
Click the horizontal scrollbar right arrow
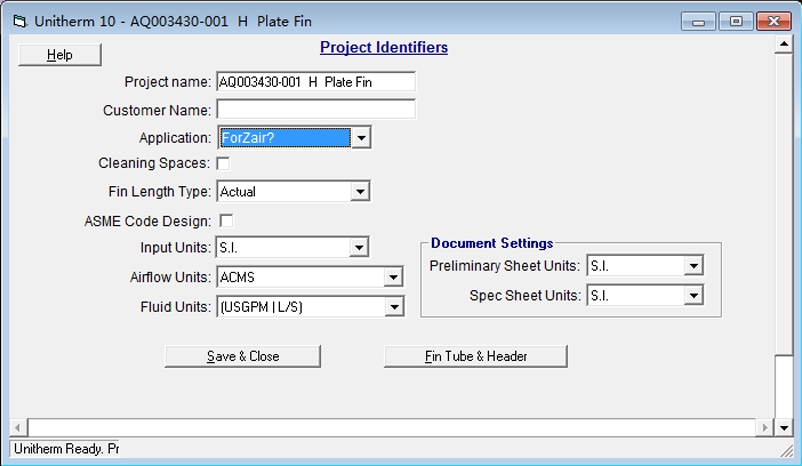click(765, 427)
